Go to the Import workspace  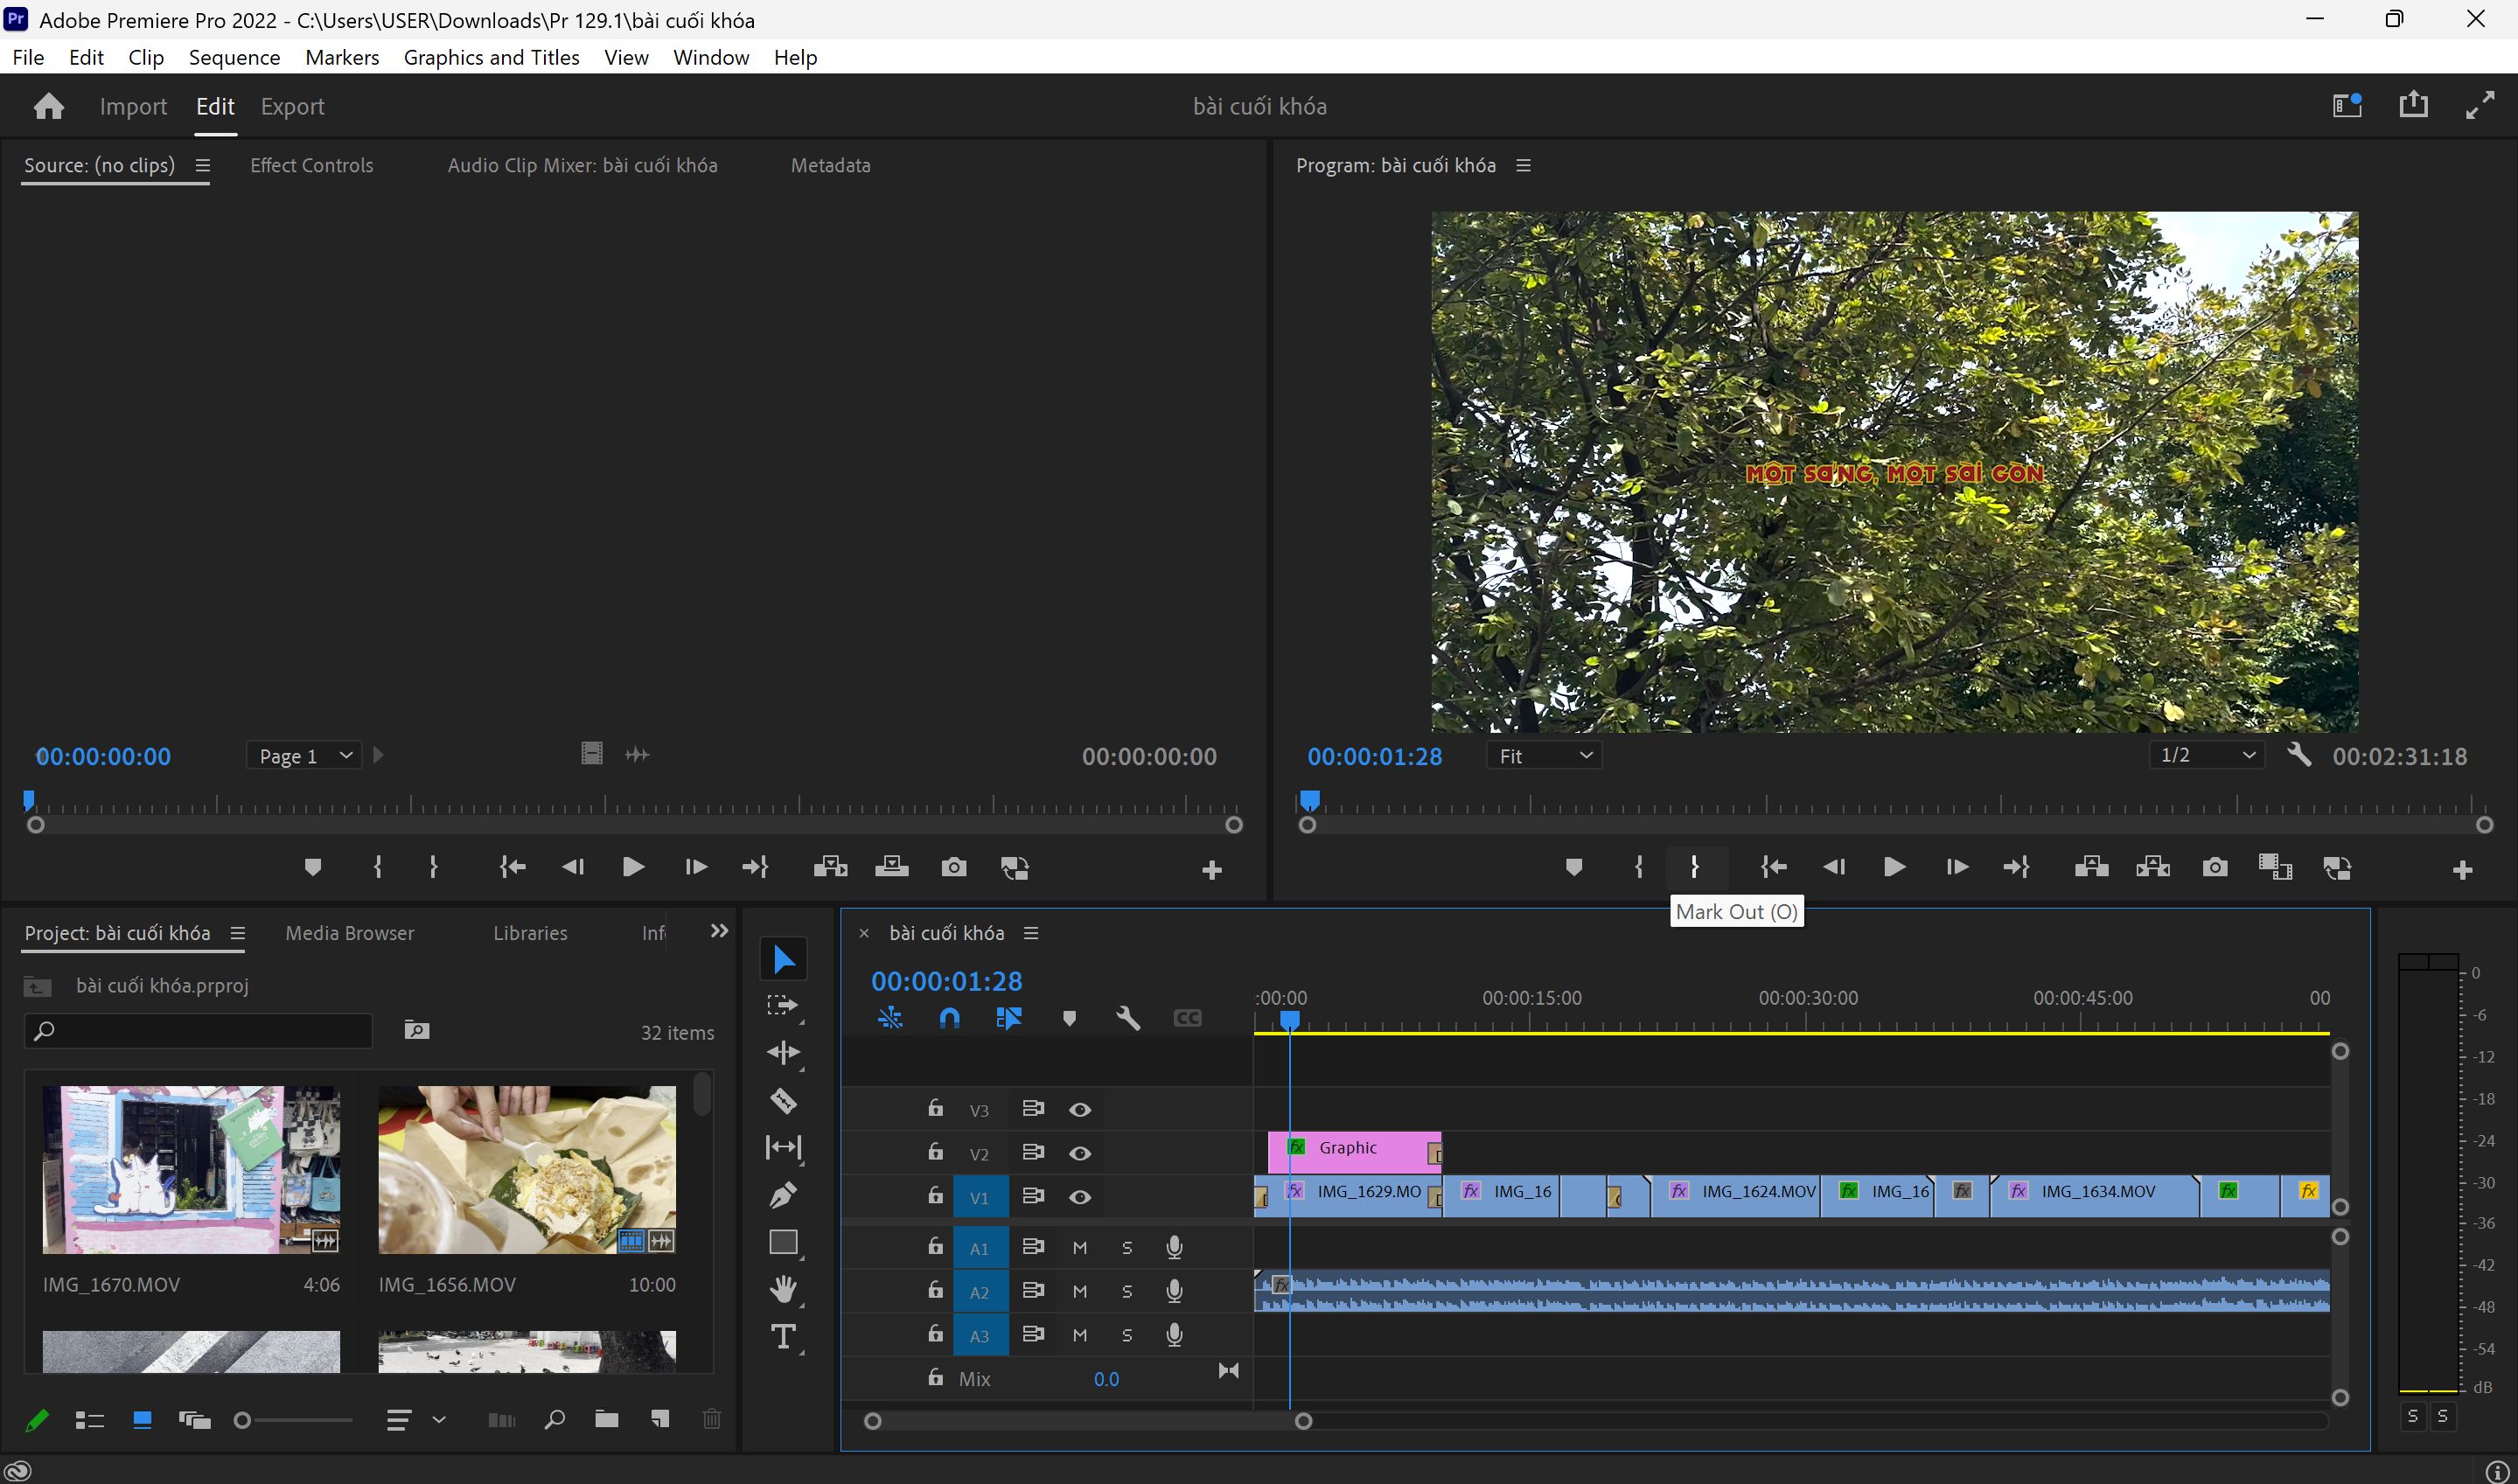(x=133, y=106)
